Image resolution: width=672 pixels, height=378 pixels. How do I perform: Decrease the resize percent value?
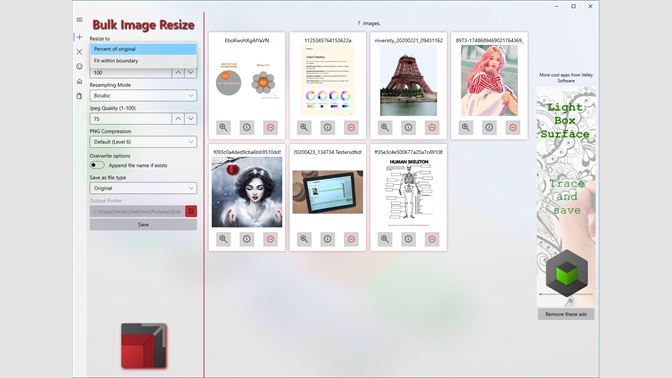pyautogui.click(x=191, y=73)
